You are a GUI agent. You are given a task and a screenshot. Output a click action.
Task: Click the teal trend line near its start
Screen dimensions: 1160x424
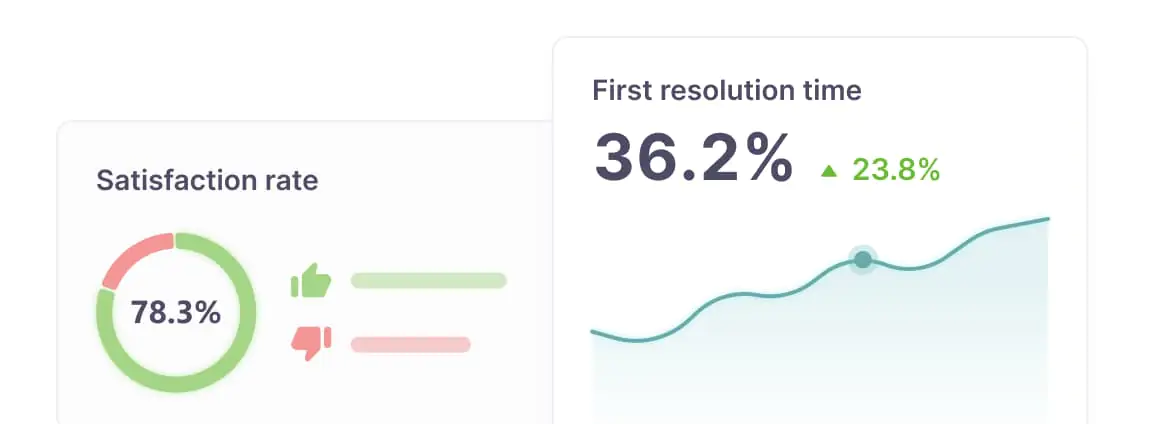click(614, 337)
